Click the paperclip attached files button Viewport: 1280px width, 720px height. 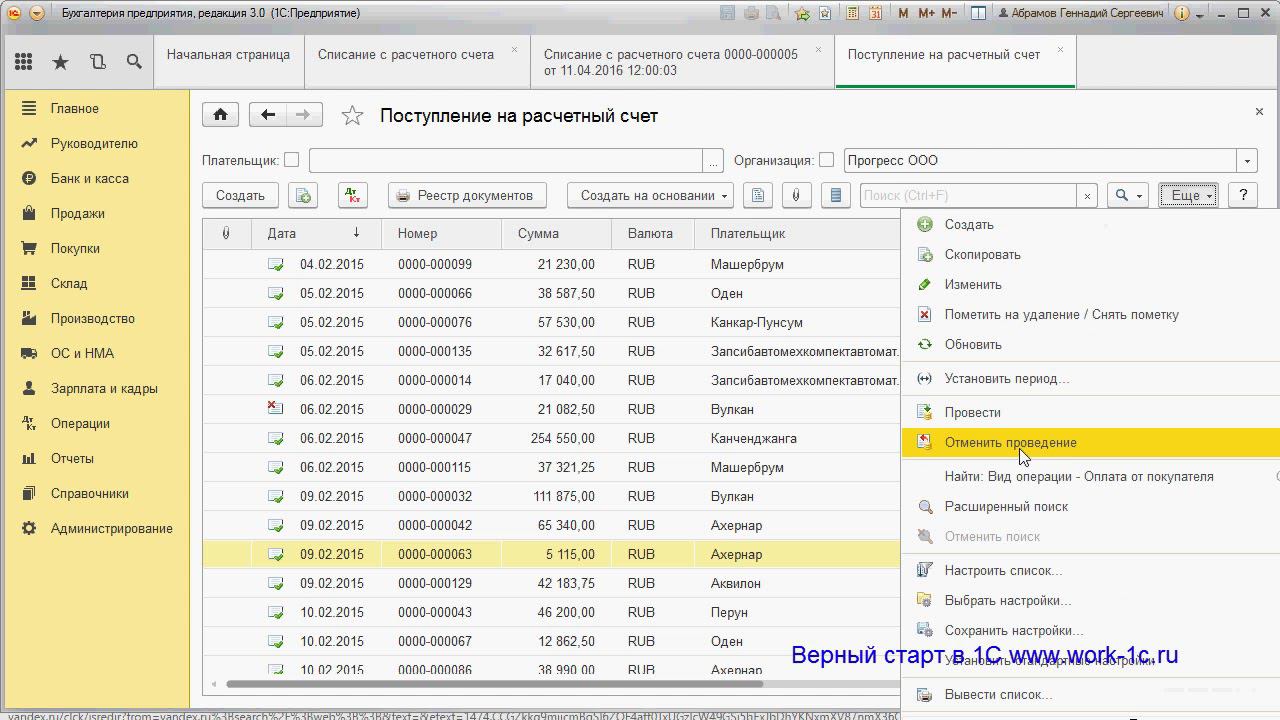coord(796,196)
